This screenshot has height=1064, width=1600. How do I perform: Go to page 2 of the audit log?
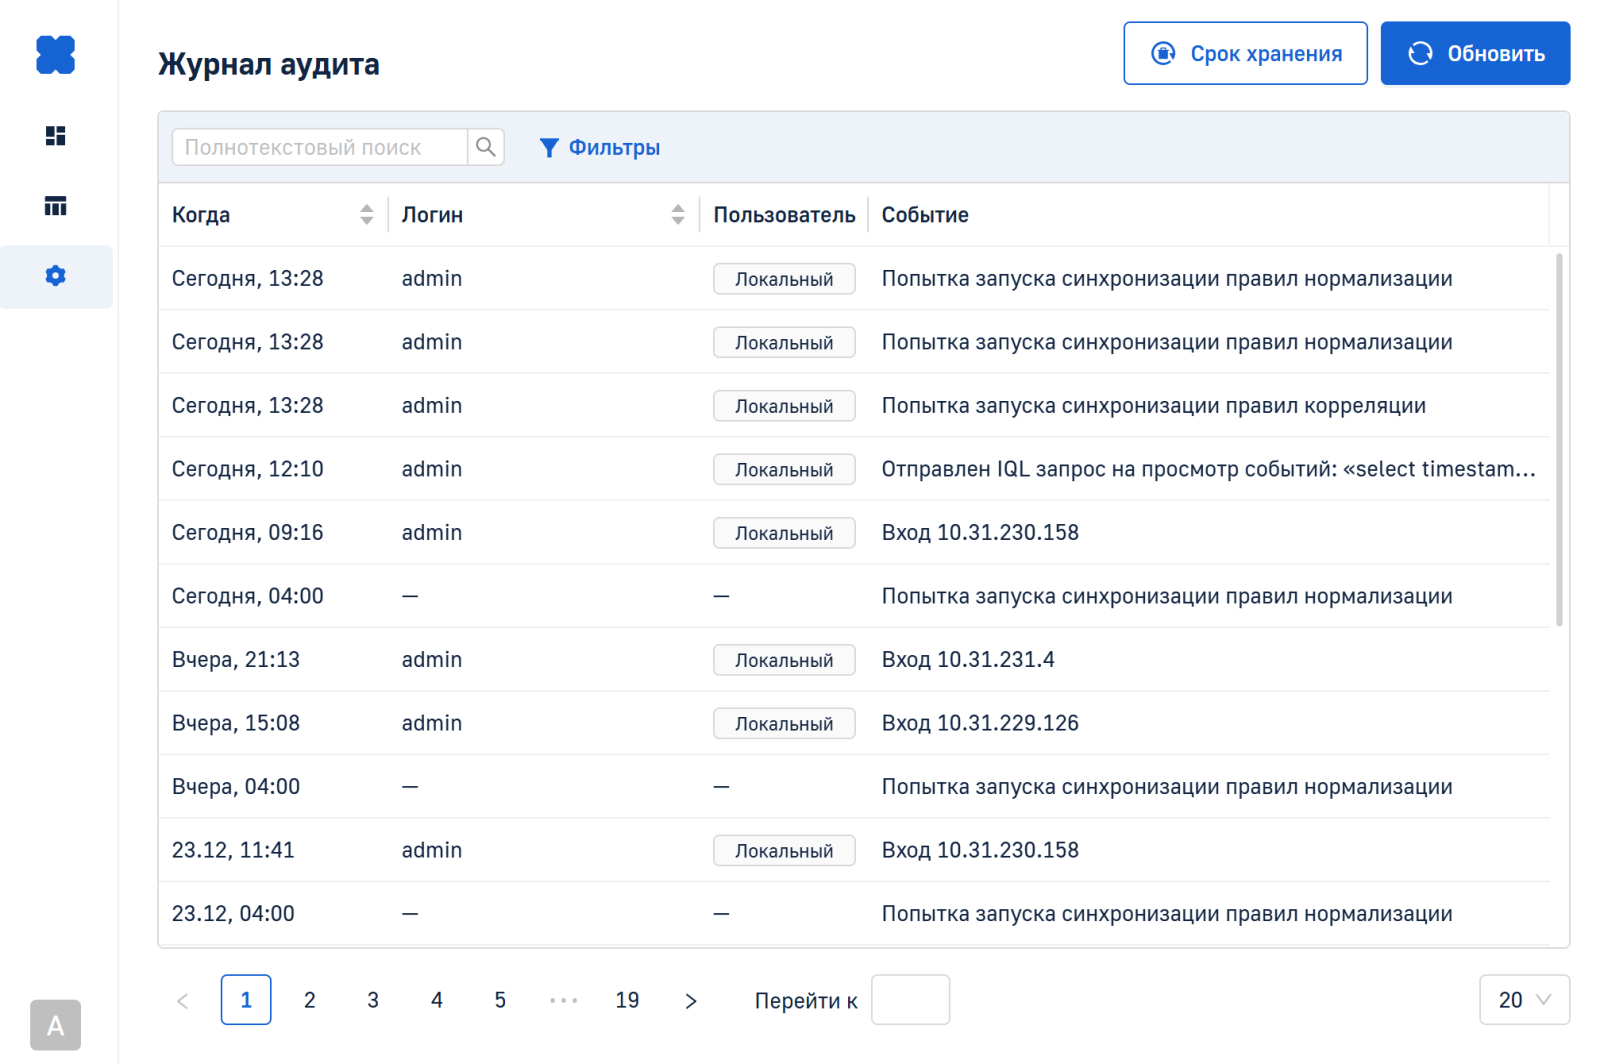tap(310, 1000)
